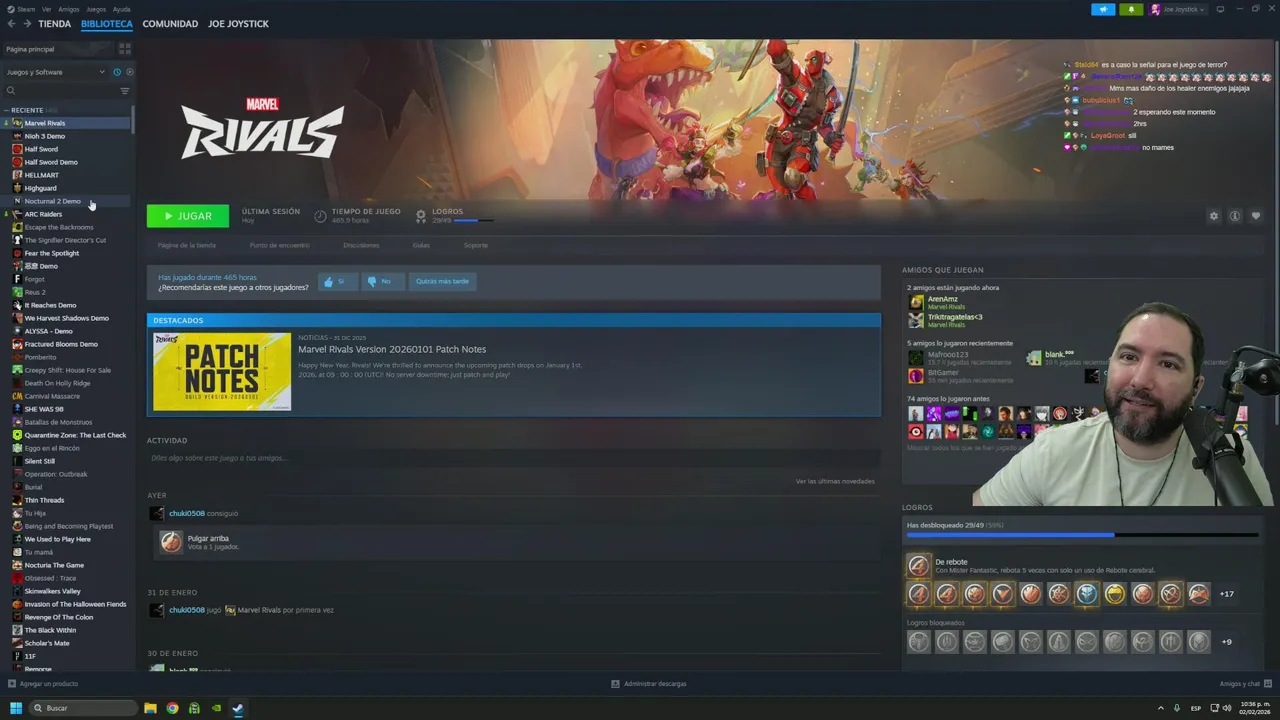This screenshot has height=720, width=1280.
Task: Open the Guías link
Action: [421, 245]
